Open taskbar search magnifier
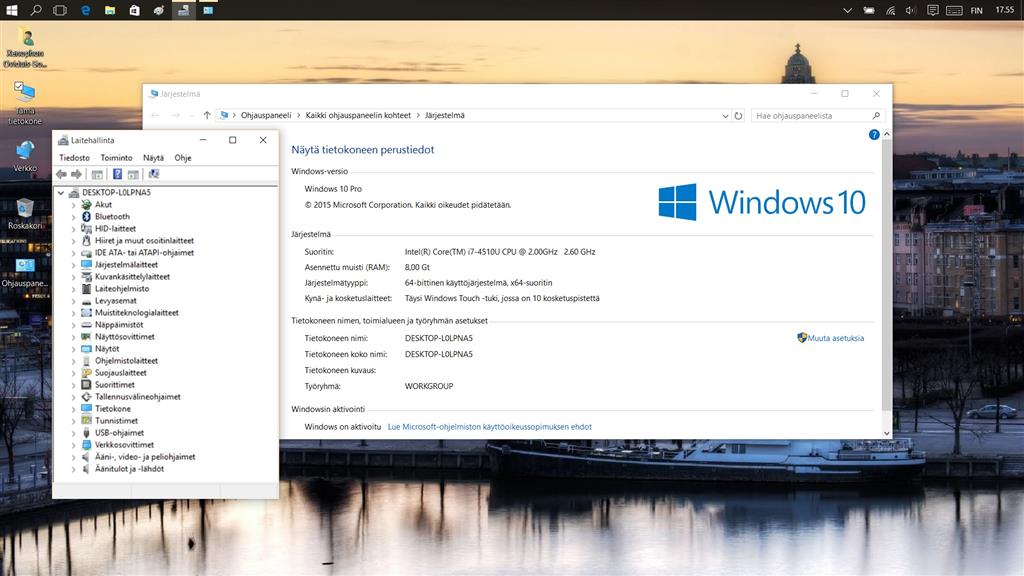The height and width of the screenshot is (576, 1024). [x=36, y=10]
